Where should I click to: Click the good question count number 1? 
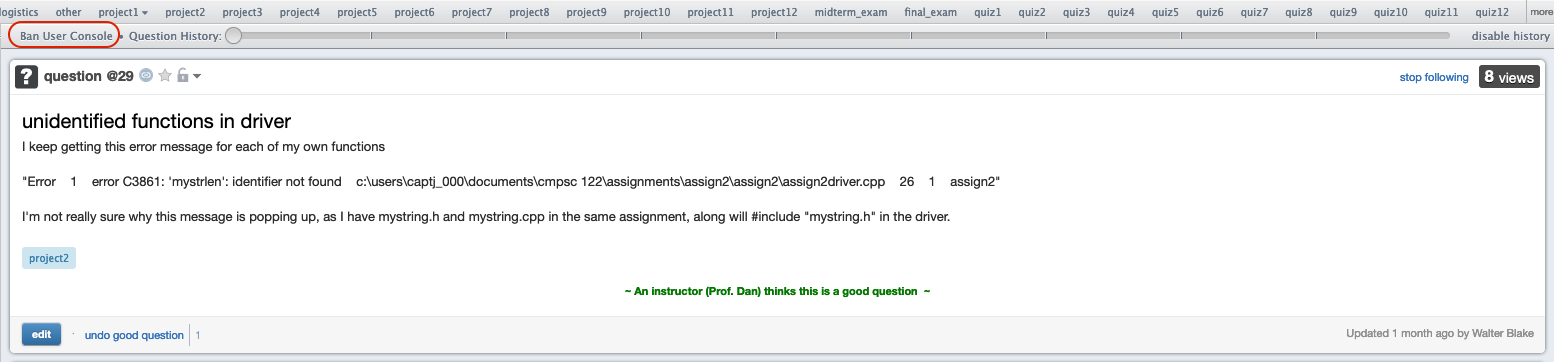click(x=197, y=335)
